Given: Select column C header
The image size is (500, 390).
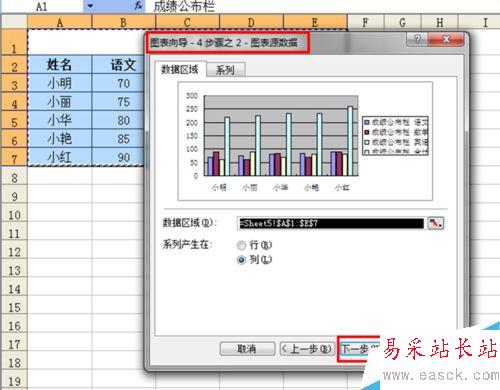Looking at the screenshot, I should pyautogui.click(x=187, y=22).
